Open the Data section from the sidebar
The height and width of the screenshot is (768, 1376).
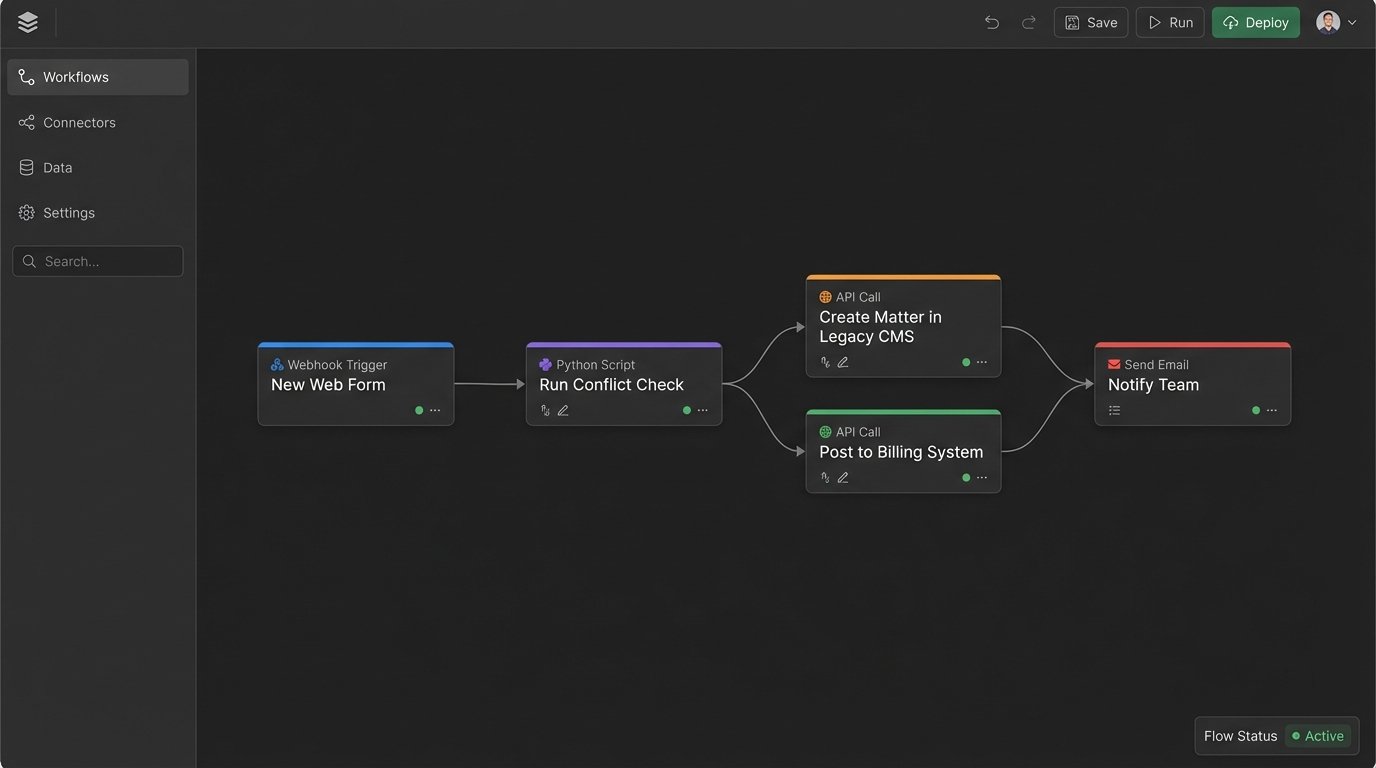click(57, 167)
